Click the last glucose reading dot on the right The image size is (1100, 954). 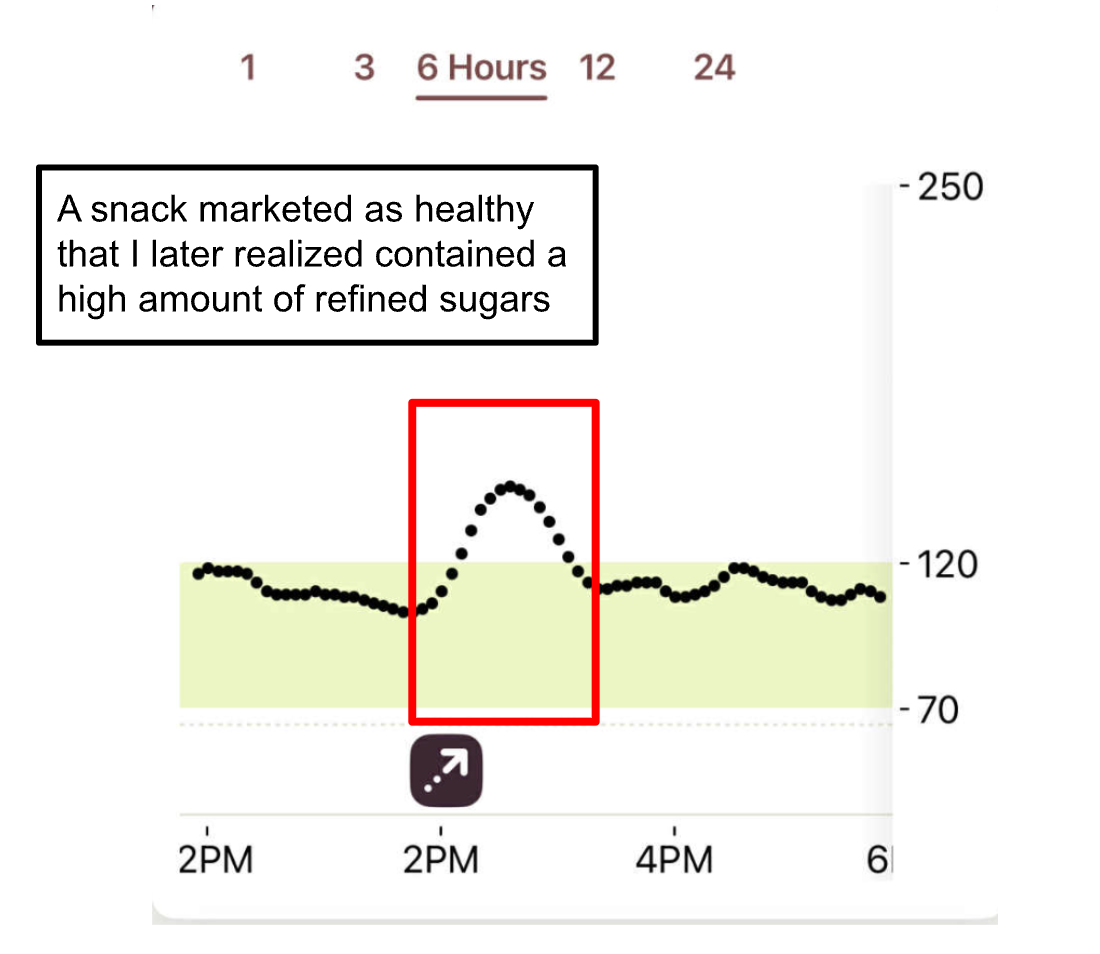(x=881, y=597)
